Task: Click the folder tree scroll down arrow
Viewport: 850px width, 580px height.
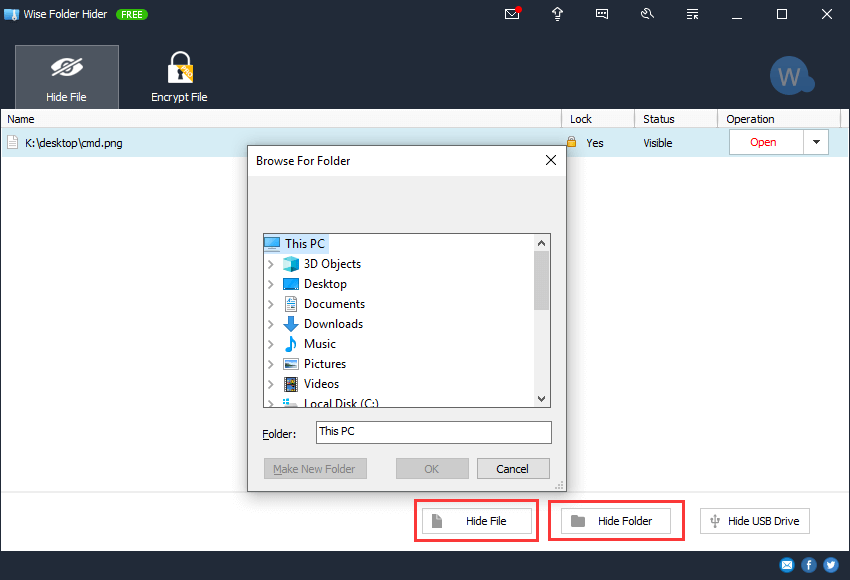Action: (541, 399)
